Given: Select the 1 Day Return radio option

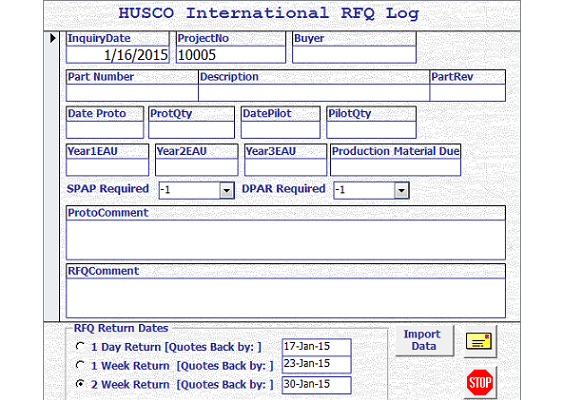Looking at the screenshot, I should 80,346.
